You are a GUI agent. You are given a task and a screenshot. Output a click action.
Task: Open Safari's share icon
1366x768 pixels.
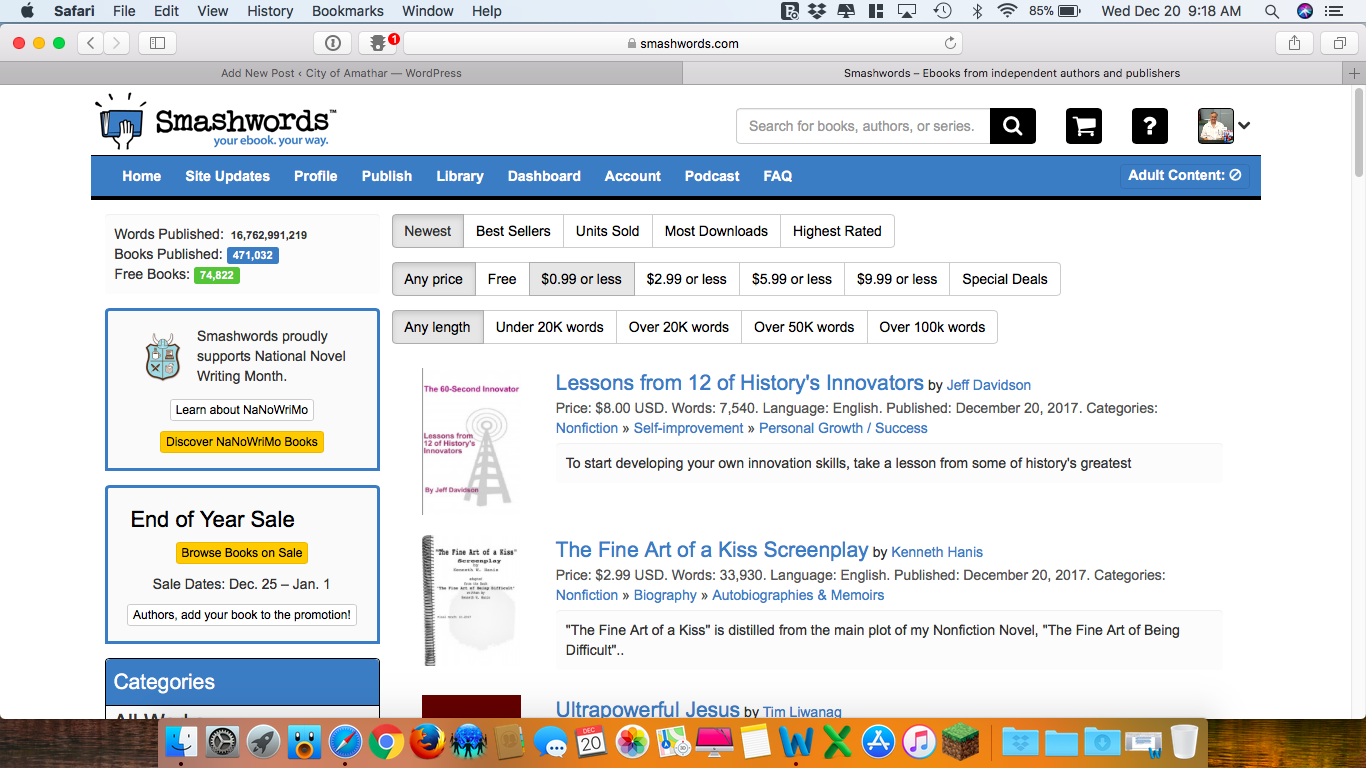pyautogui.click(x=1294, y=43)
